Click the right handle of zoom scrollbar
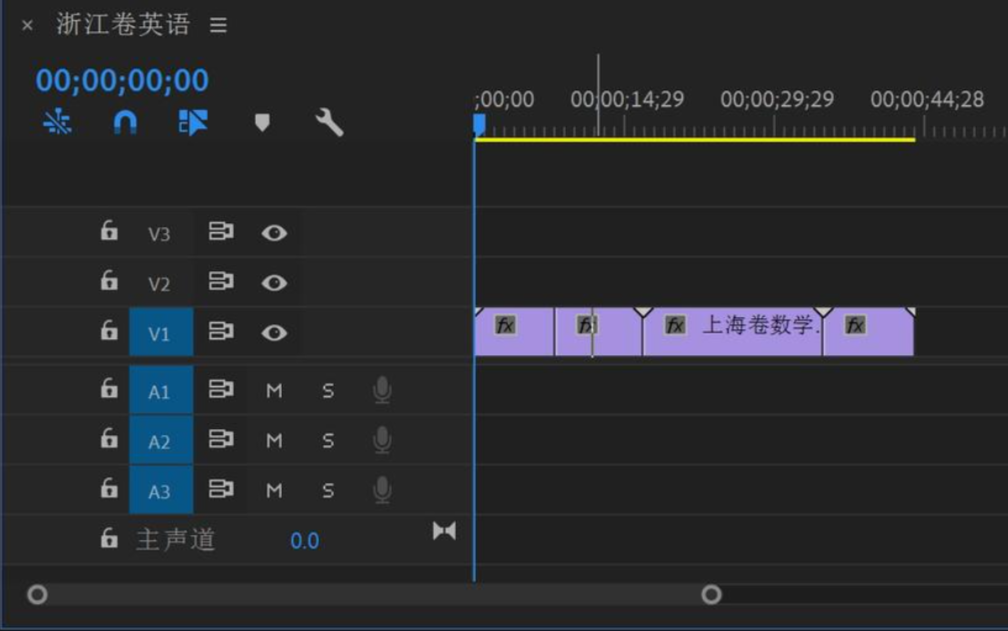 click(711, 595)
